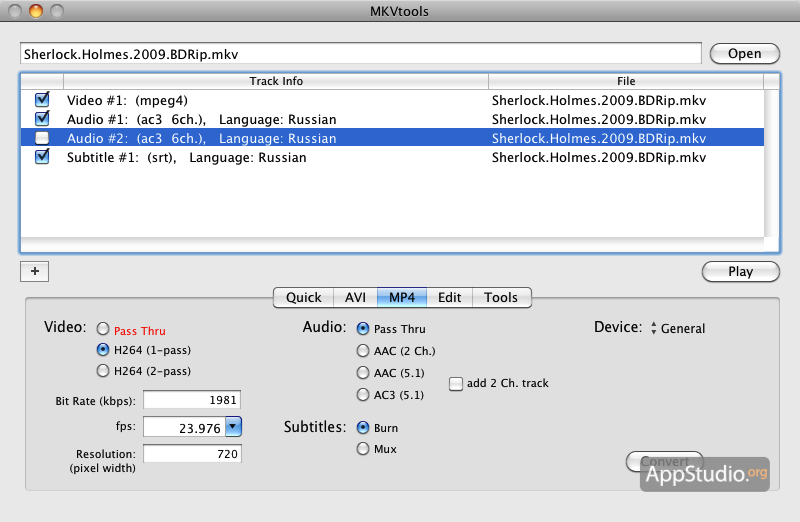
Task: Open the Edit tab
Action: [449, 297]
